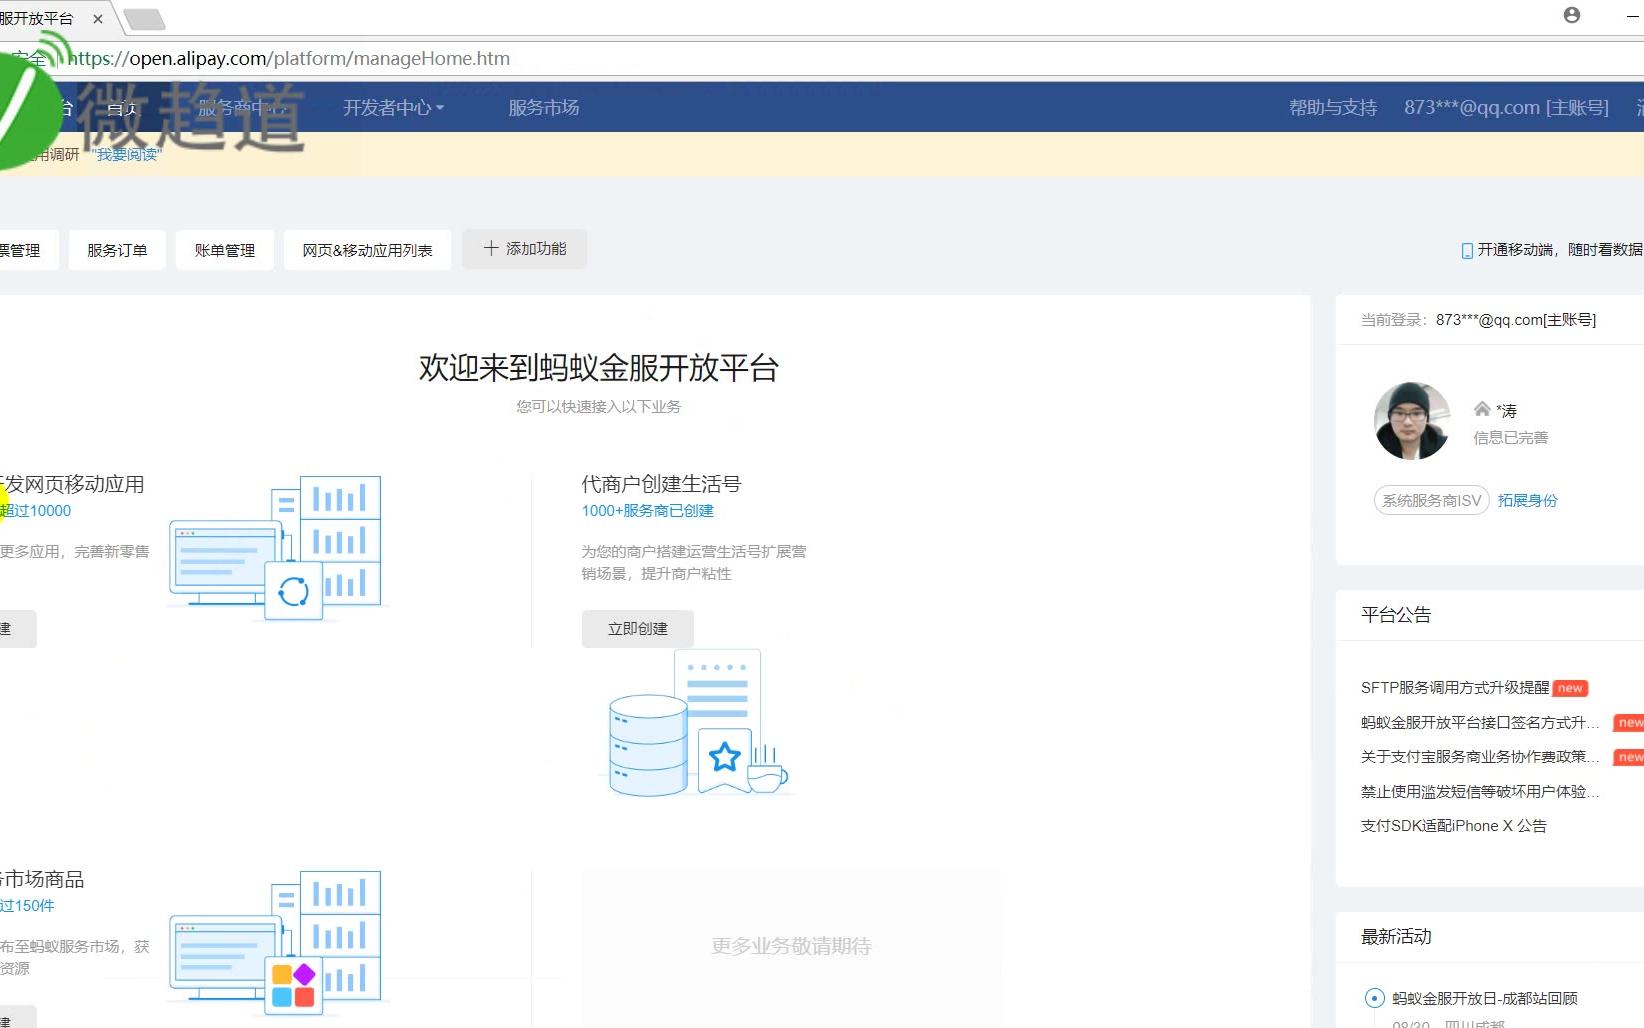1644x1028 pixels.
Task: Click the user profile avatar photo
Action: pos(1412,421)
